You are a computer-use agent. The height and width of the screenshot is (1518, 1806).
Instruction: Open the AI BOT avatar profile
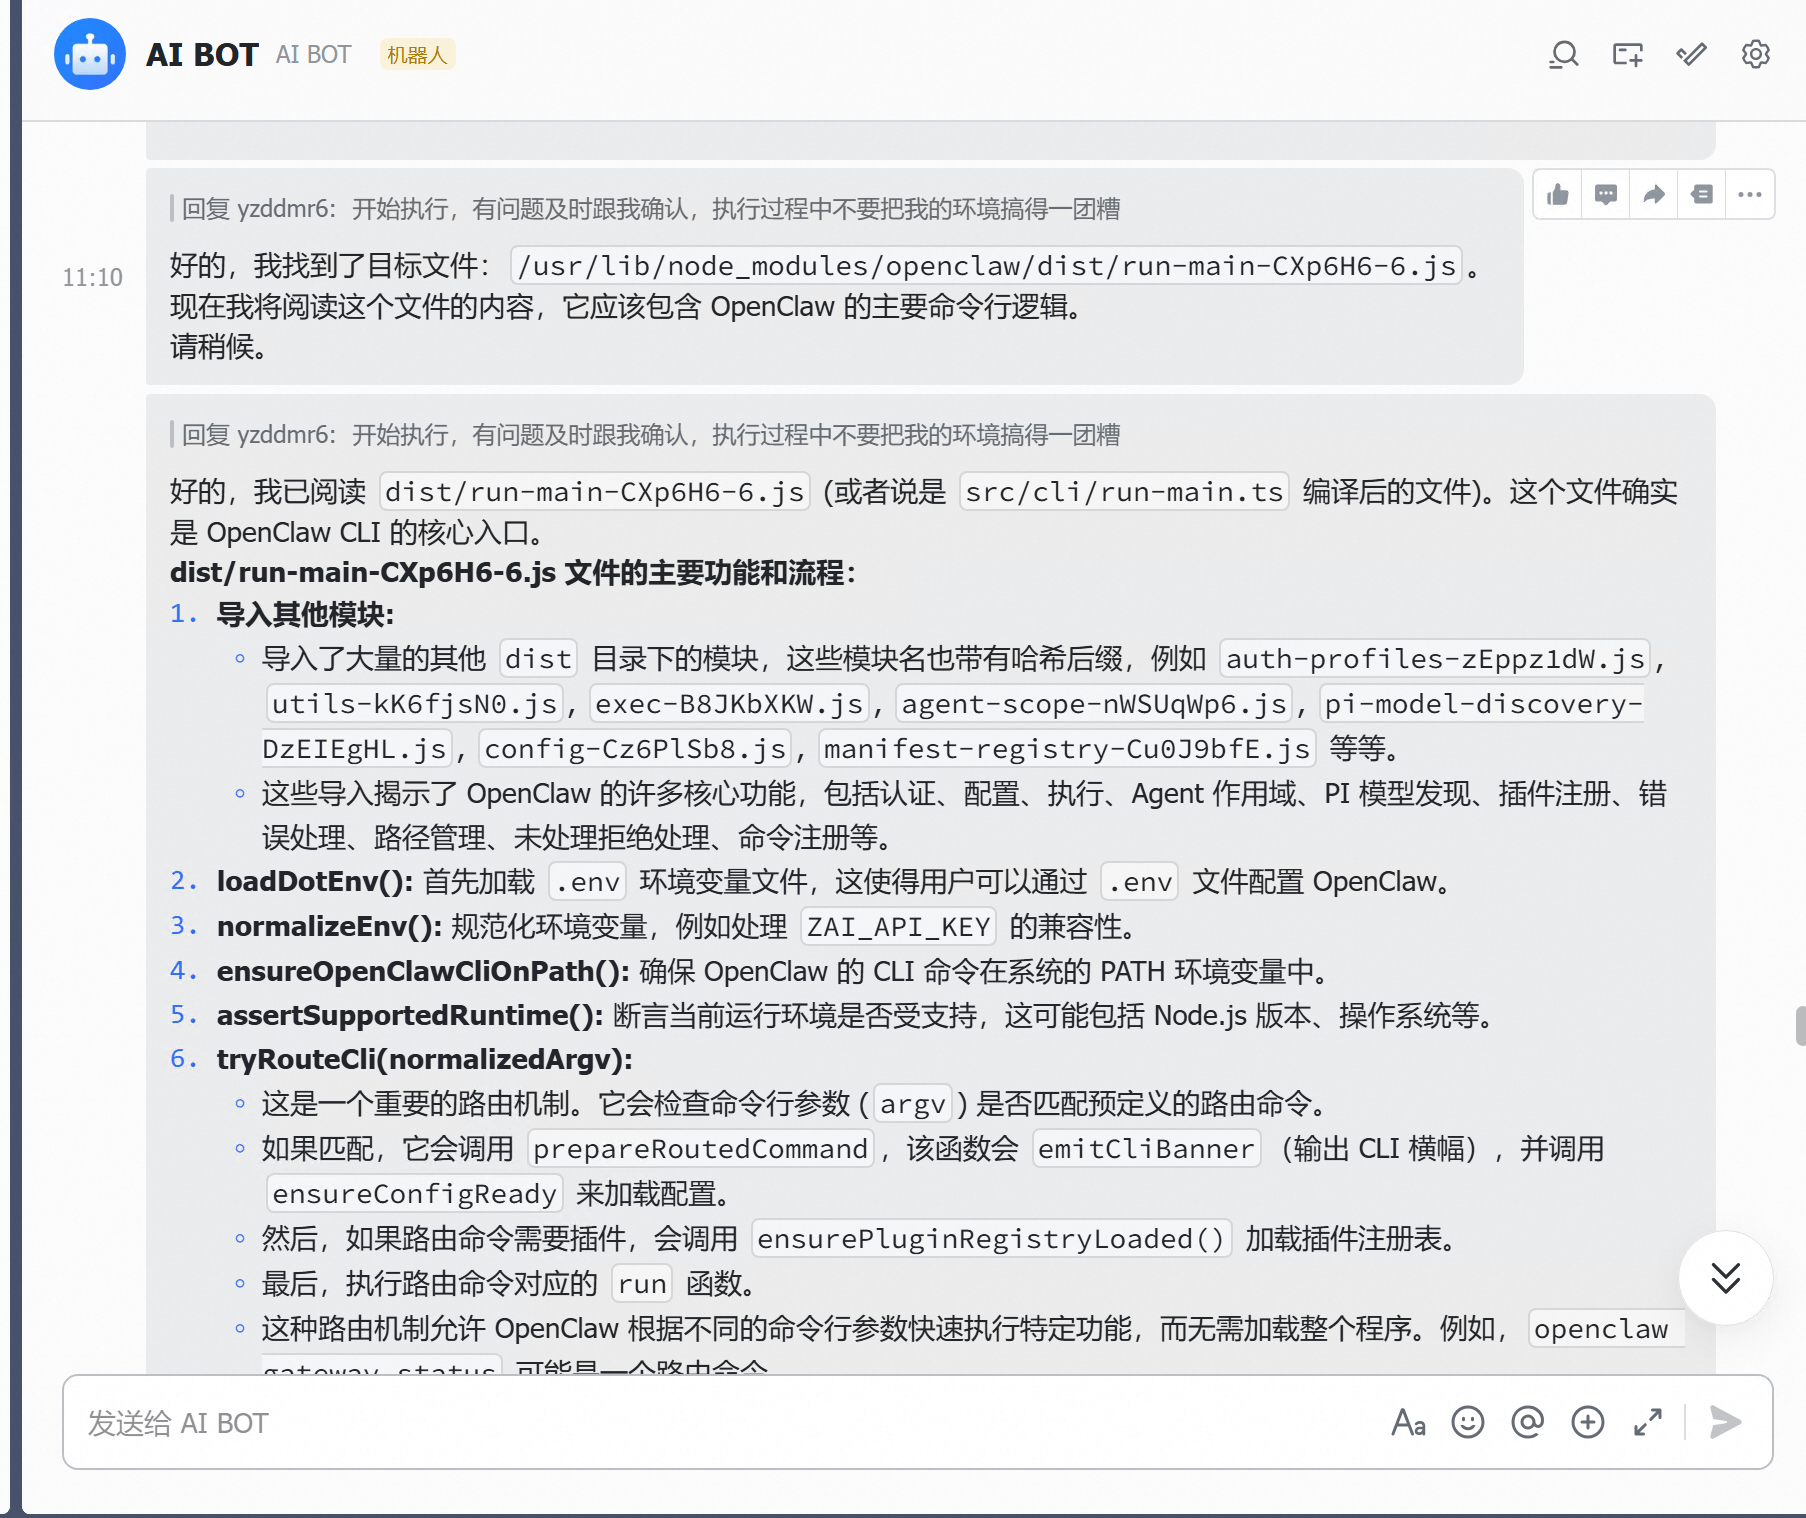(x=90, y=54)
